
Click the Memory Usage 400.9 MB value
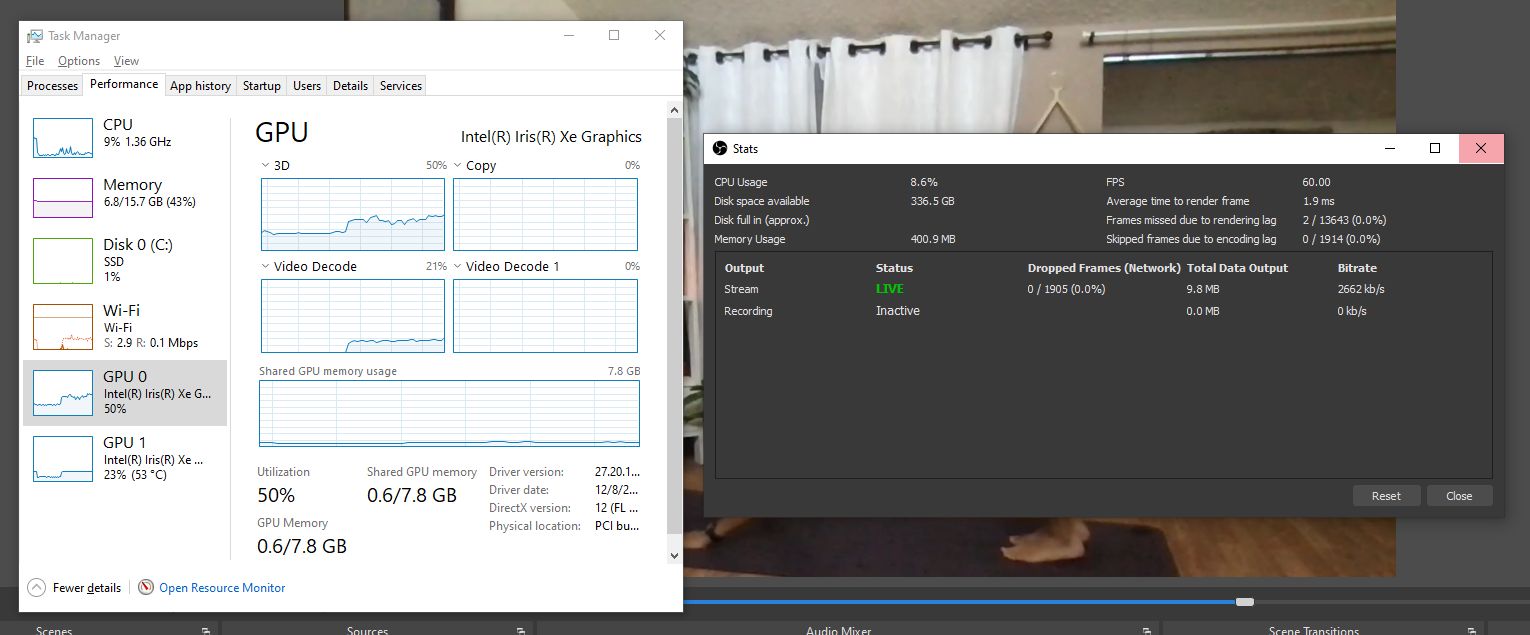[933, 239]
